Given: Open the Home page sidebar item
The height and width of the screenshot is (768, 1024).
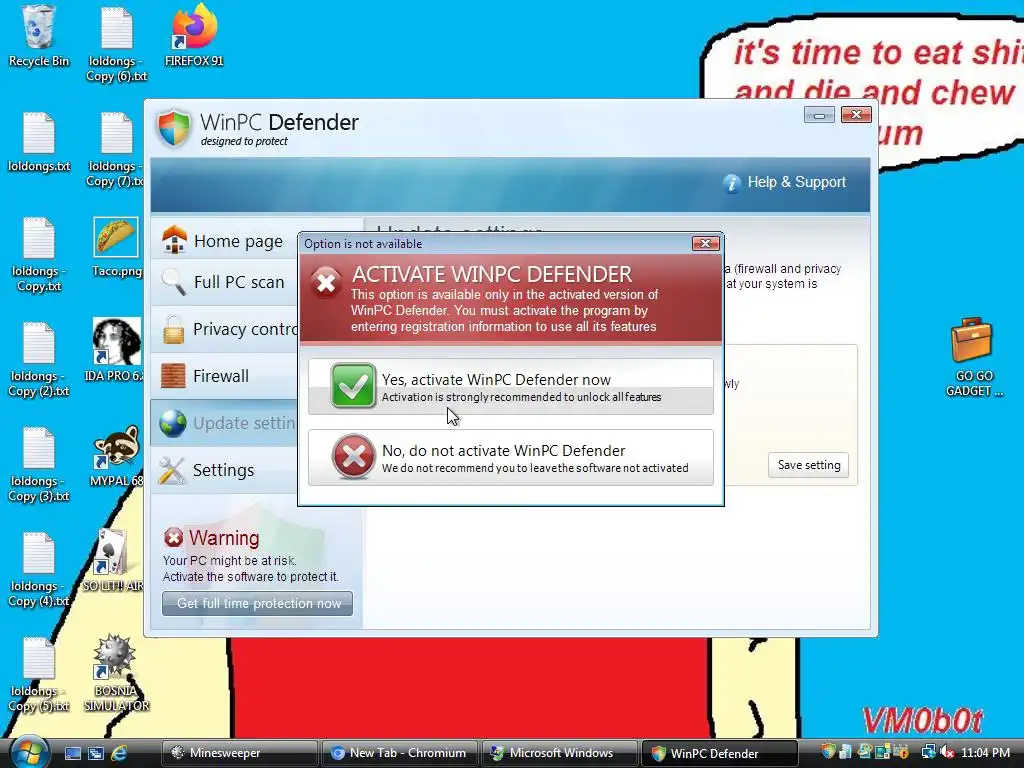Looking at the screenshot, I should 223,241.
